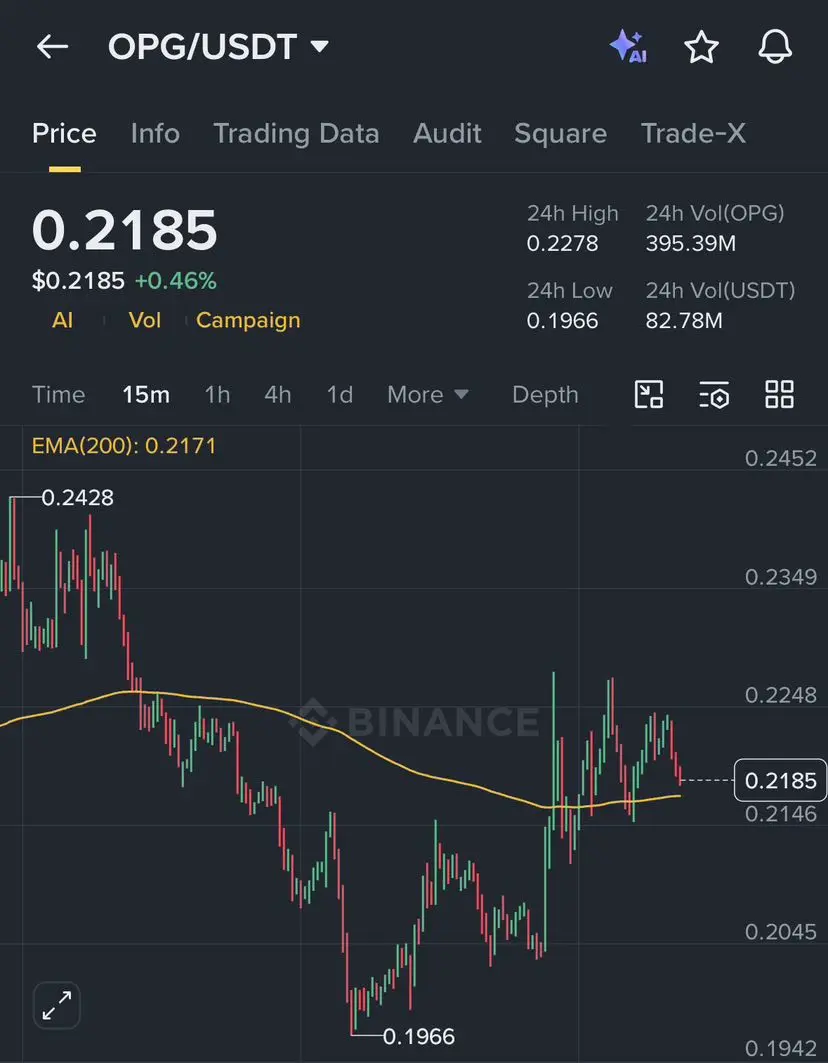Screen dimensions: 828x1063
Task: Tap the large 0.2185 price
Action: tap(125, 230)
